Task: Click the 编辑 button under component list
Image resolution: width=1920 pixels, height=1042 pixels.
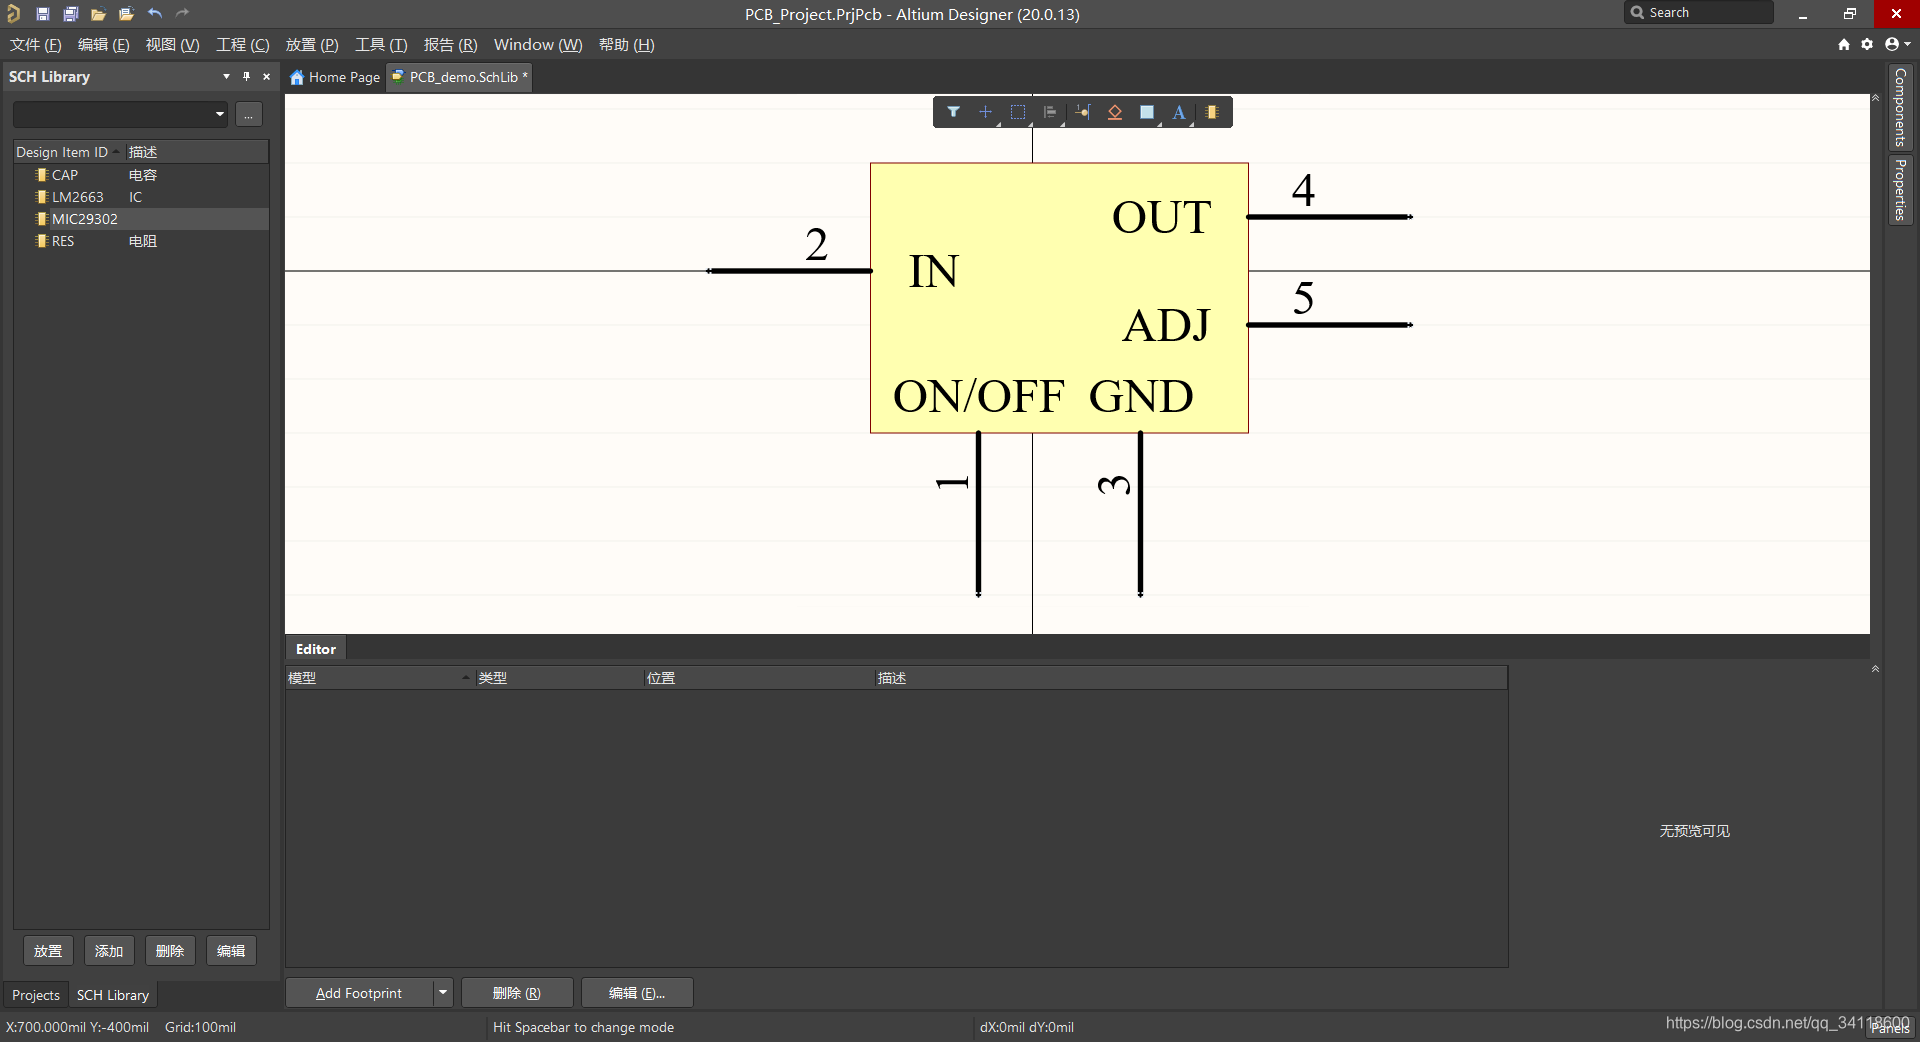Action: [231, 951]
